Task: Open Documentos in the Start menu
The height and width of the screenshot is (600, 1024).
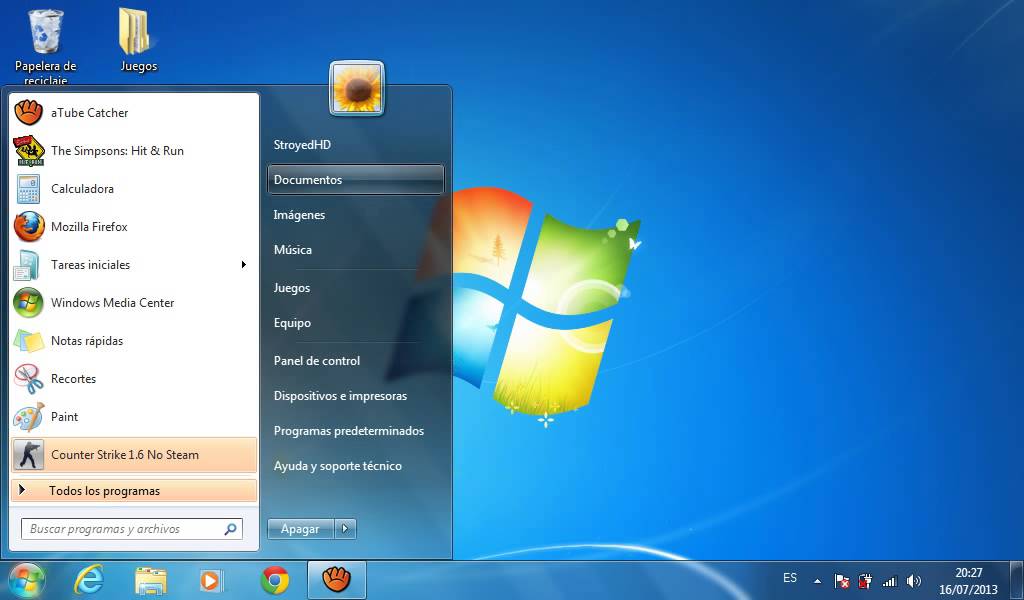Action: coord(356,180)
